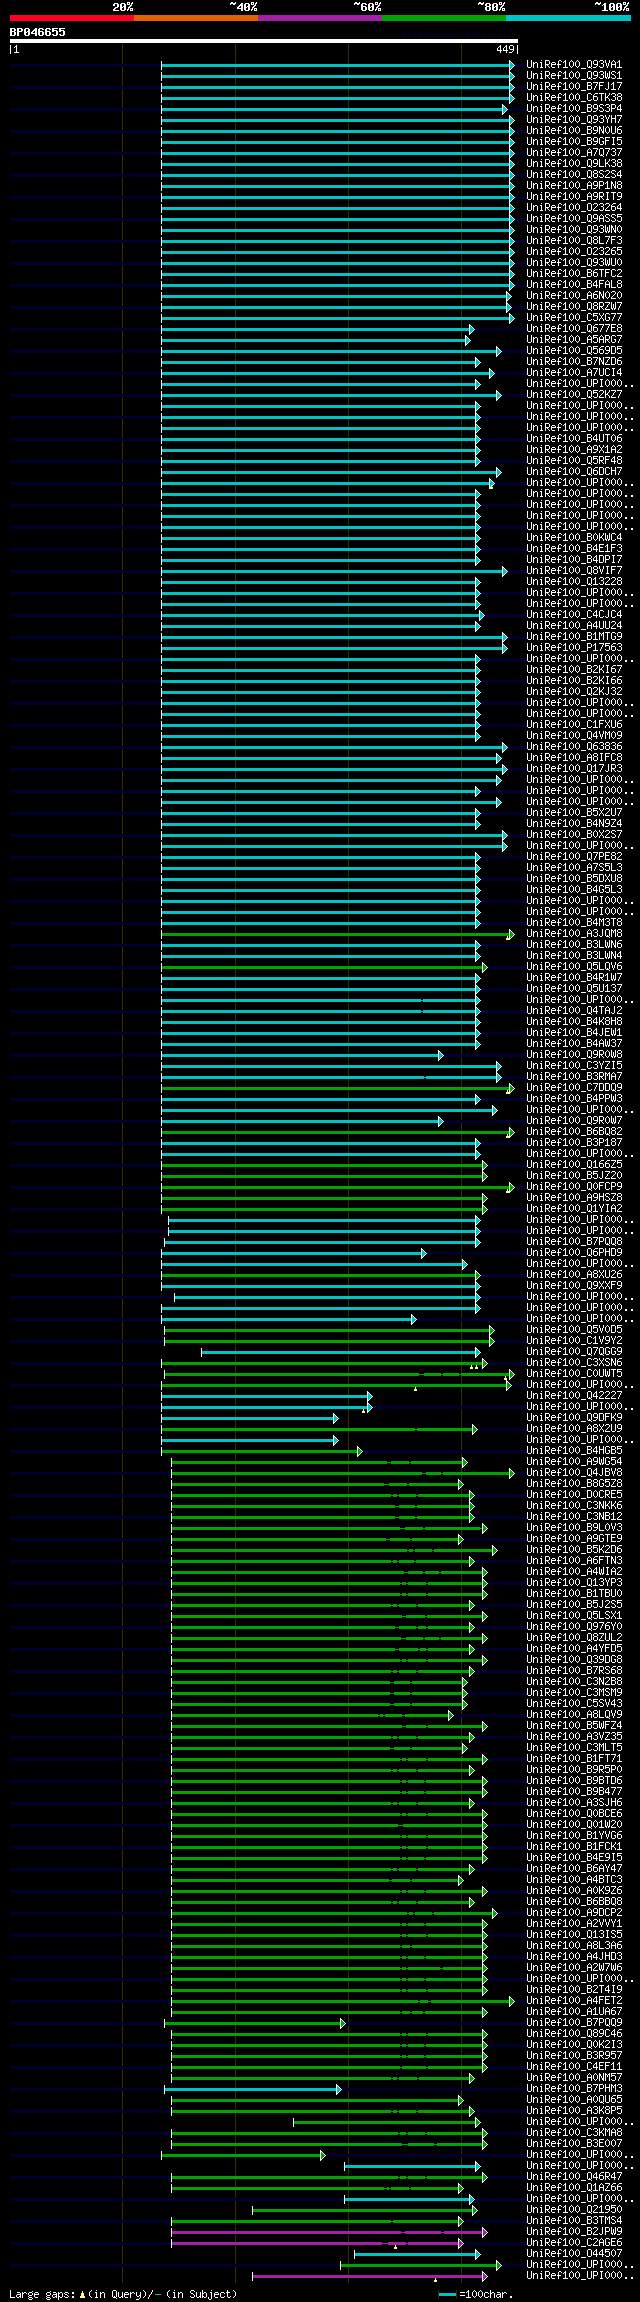Click the cyan alignment bar for UniRef100_Q93VA1
640x2302 pixels.
point(338,65)
